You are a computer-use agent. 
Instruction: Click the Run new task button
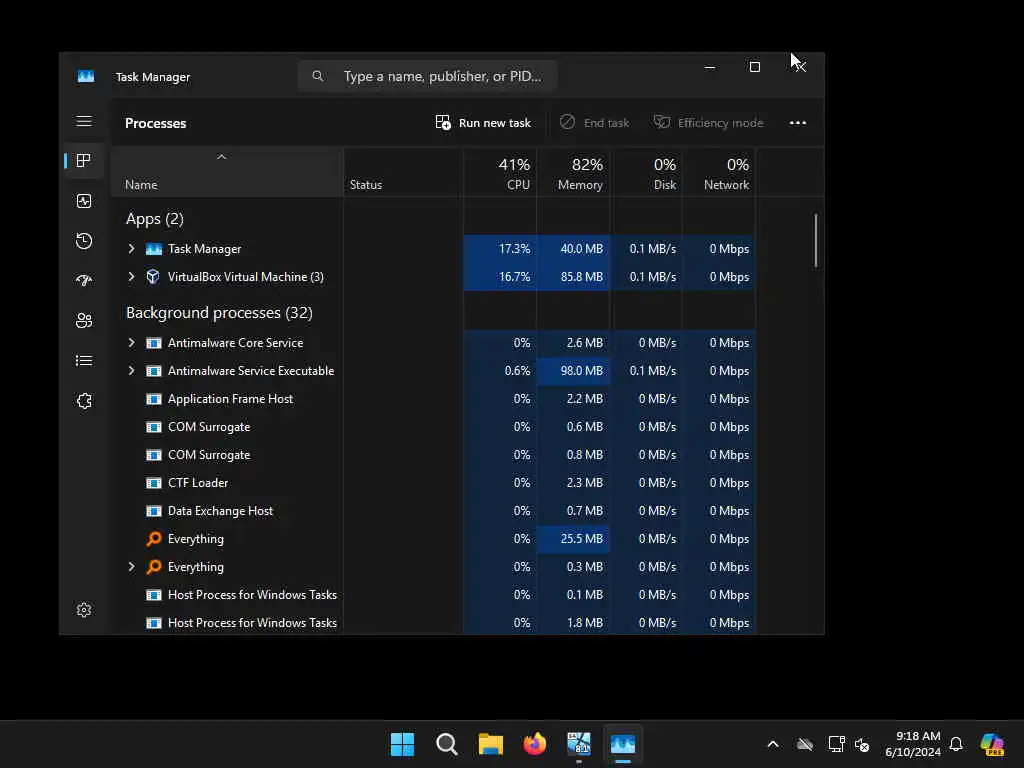click(483, 123)
